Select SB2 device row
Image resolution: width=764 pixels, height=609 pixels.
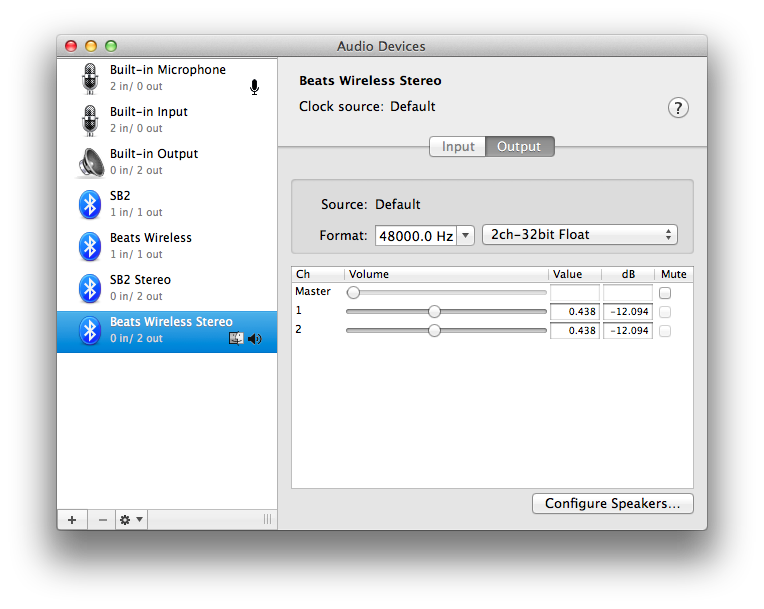click(167, 204)
